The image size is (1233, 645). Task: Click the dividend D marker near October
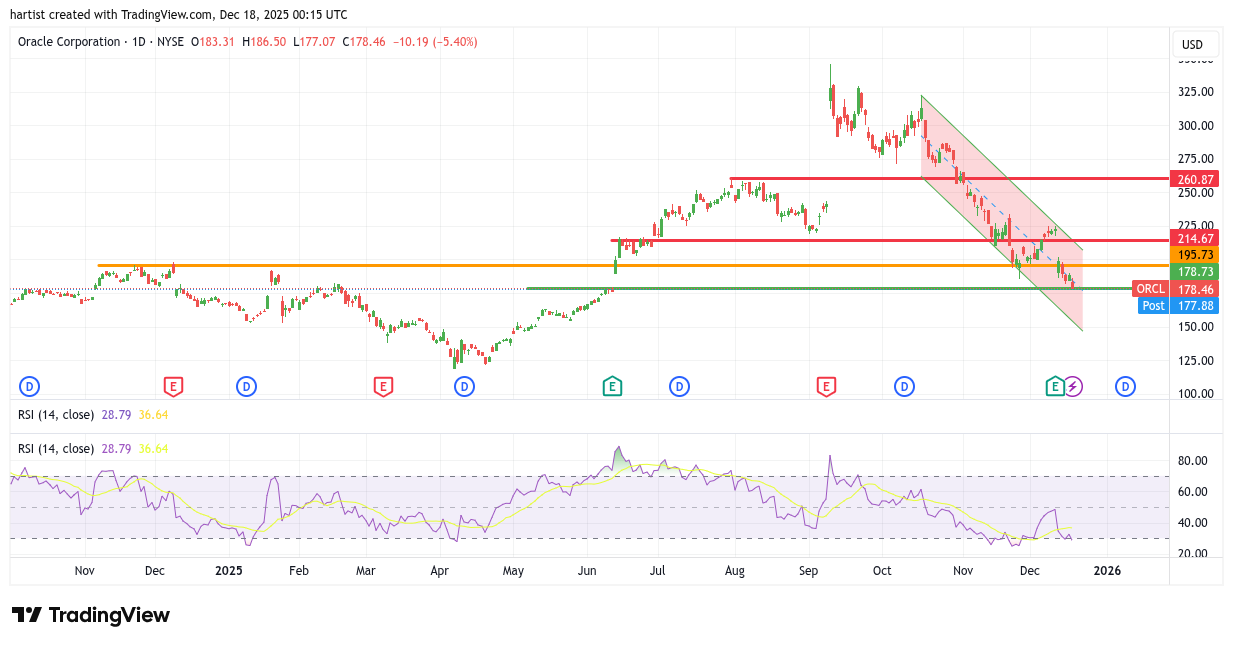pyautogui.click(x=905, y=386)
